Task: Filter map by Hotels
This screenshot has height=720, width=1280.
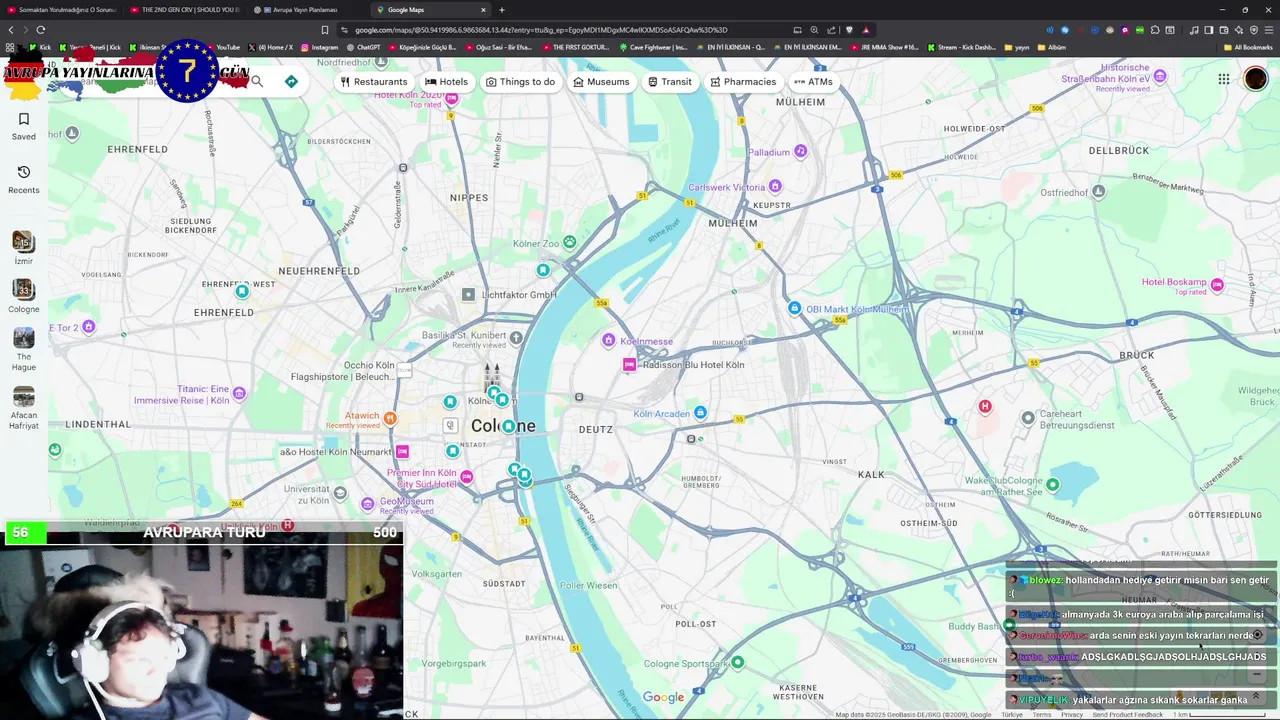Action: pos(446,82)
